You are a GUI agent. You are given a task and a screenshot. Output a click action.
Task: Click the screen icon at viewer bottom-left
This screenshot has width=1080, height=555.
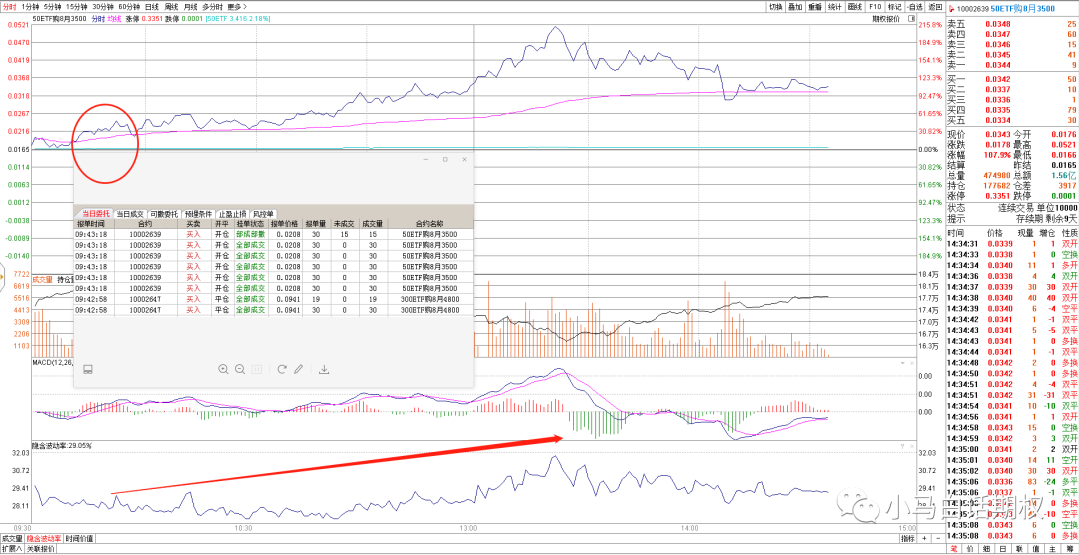coord(87,369)
